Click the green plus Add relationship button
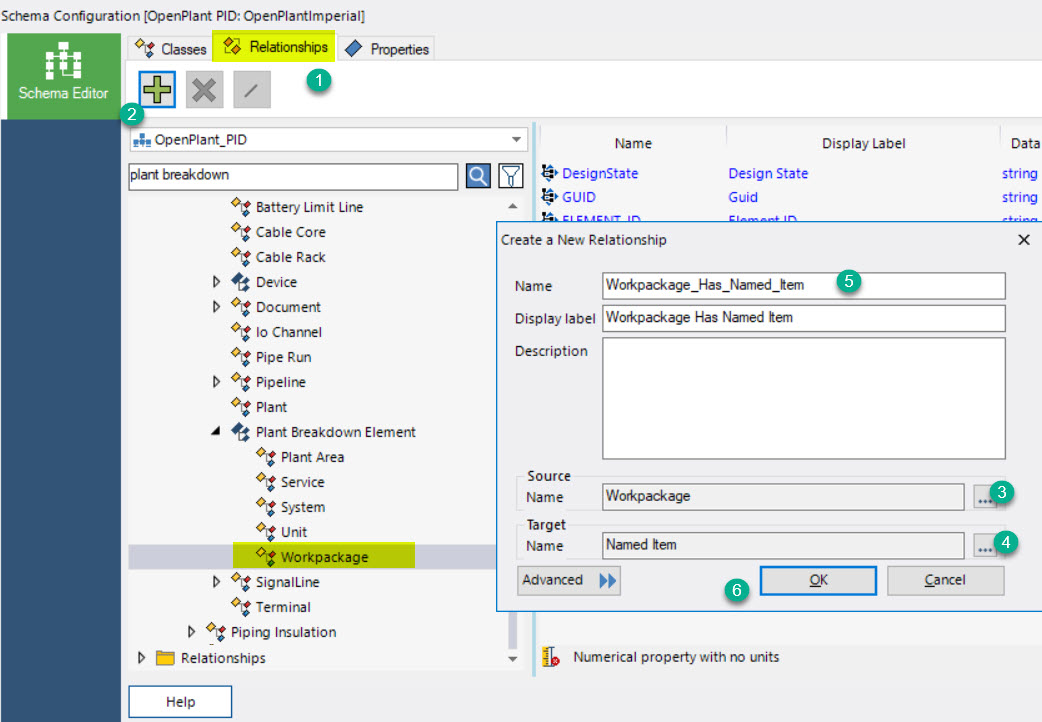1042x722 pixels. coord(157,89)
